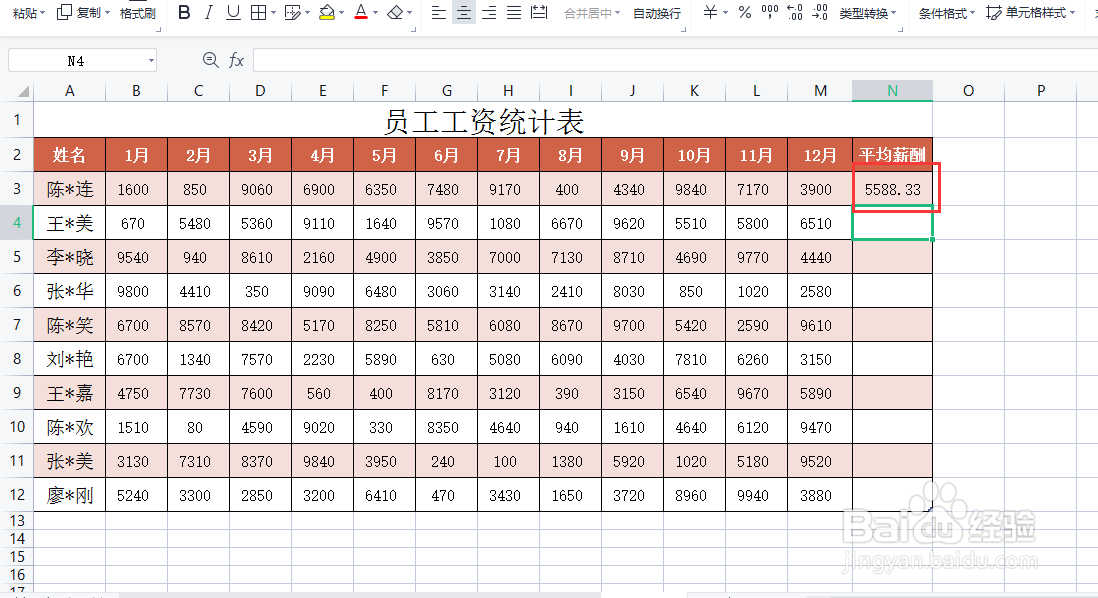Expand the fill color dropdown arrow

pyautogui.click(x=341, y=13)
